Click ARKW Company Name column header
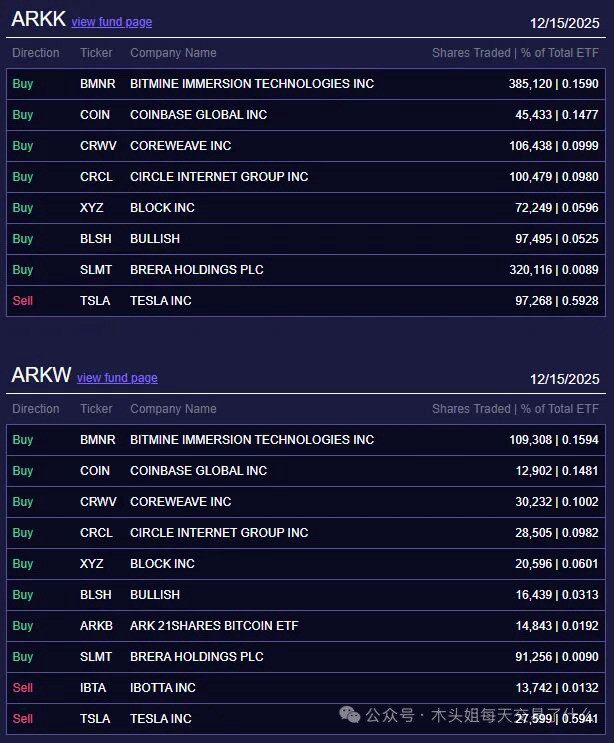Screen dimensions: 614x743 (x=173, y=408)
